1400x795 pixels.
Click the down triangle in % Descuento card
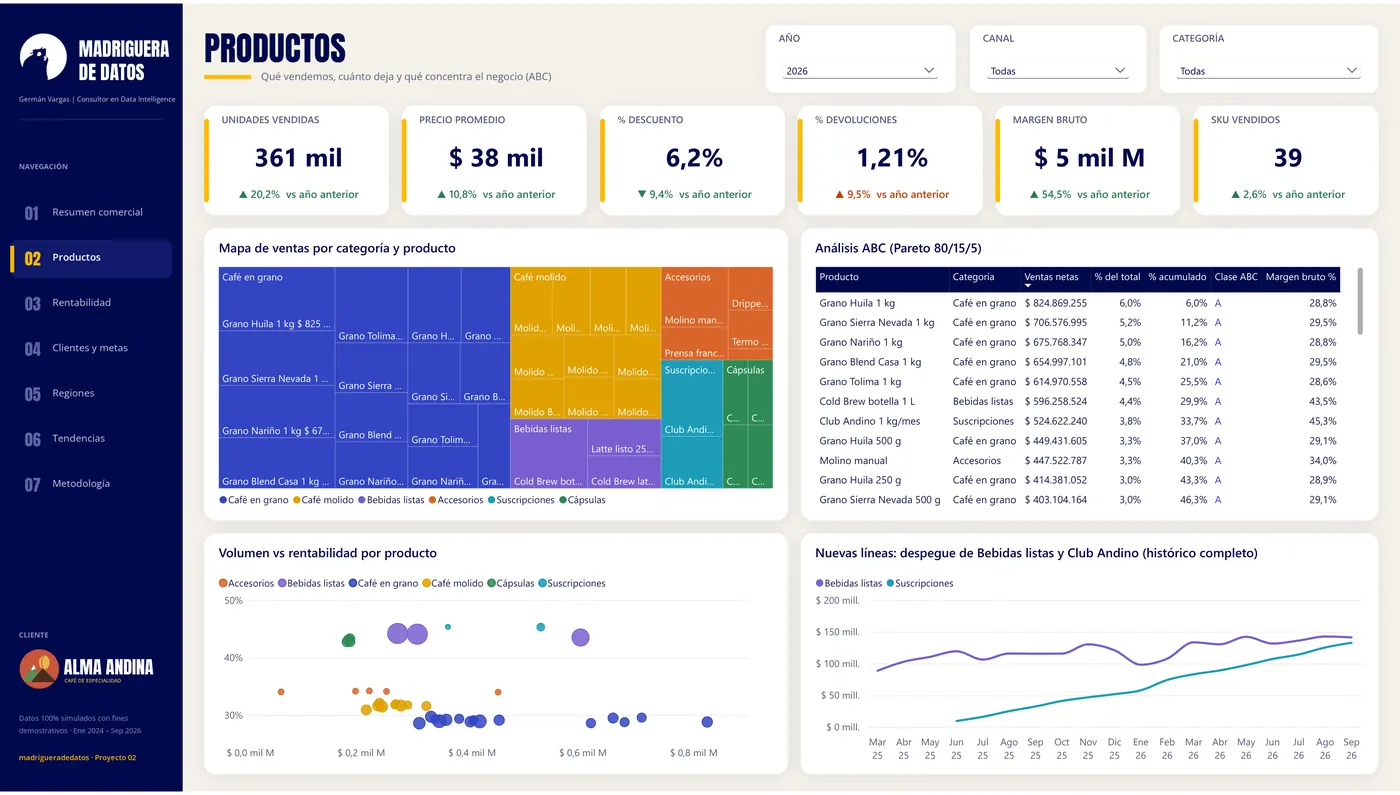click(641, 194)
